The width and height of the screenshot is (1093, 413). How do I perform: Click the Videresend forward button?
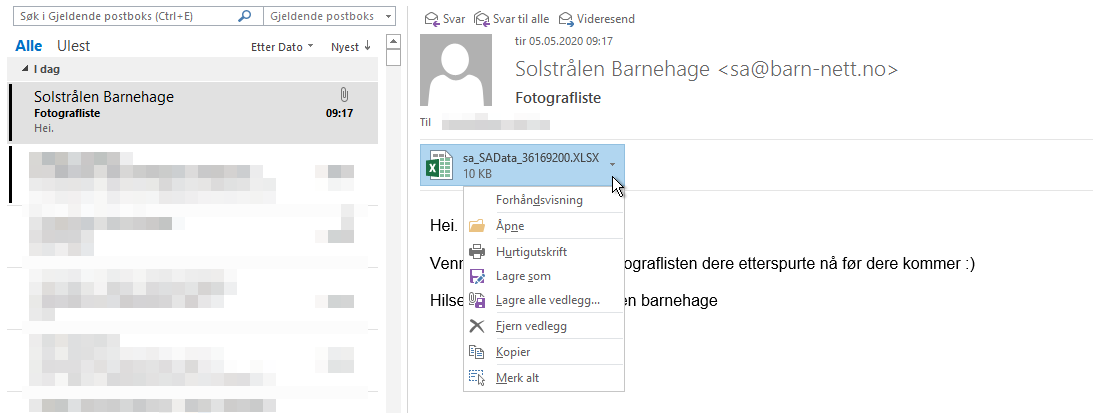[x=597, y=19]
